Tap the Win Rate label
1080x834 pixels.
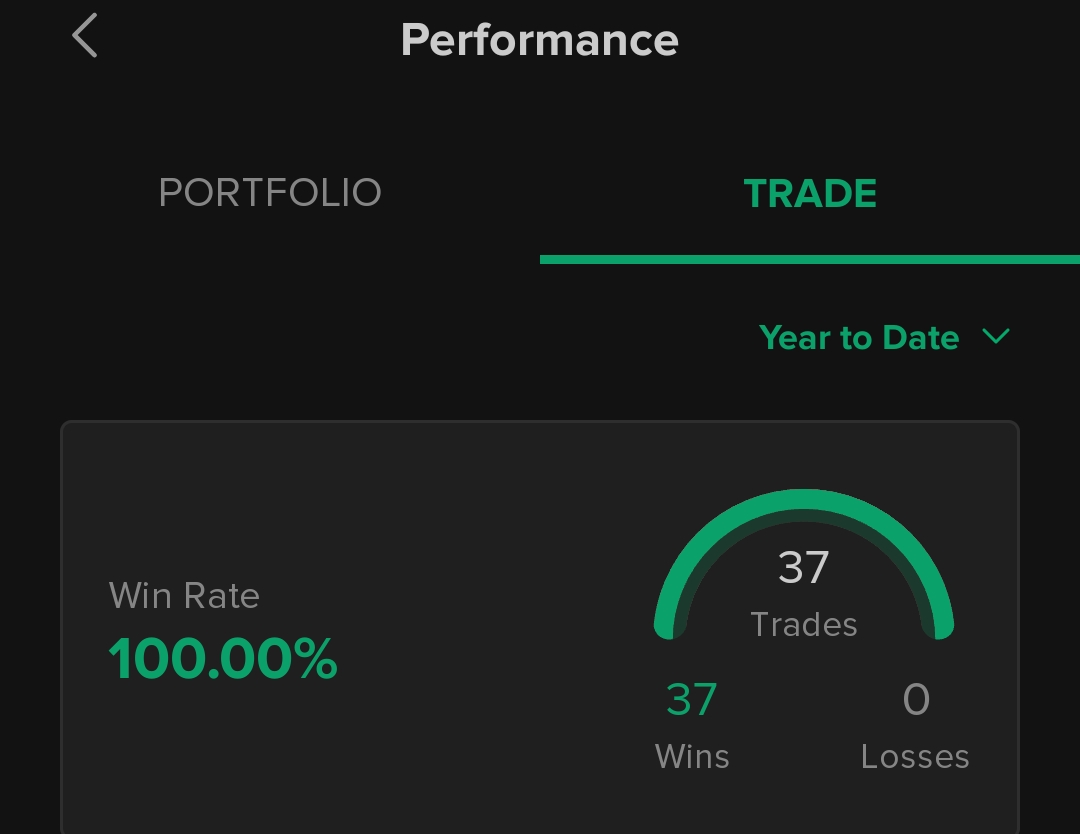(x=184, y=595)
